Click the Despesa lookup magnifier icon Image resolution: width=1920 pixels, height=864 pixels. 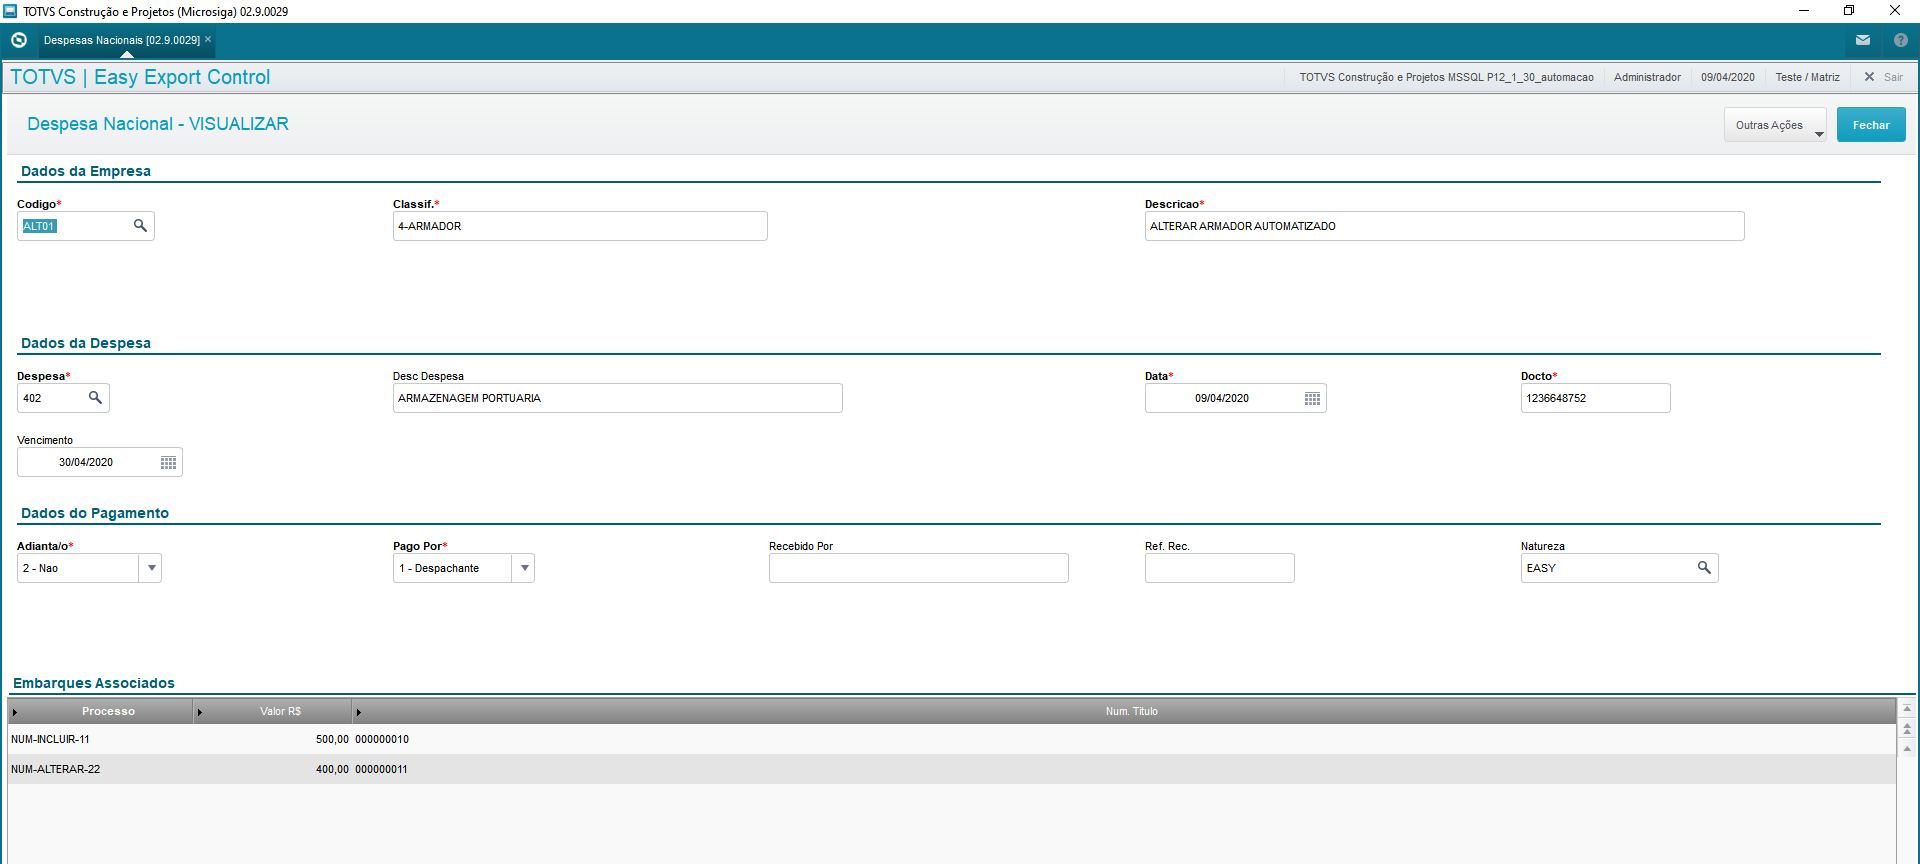coord(96,398)
